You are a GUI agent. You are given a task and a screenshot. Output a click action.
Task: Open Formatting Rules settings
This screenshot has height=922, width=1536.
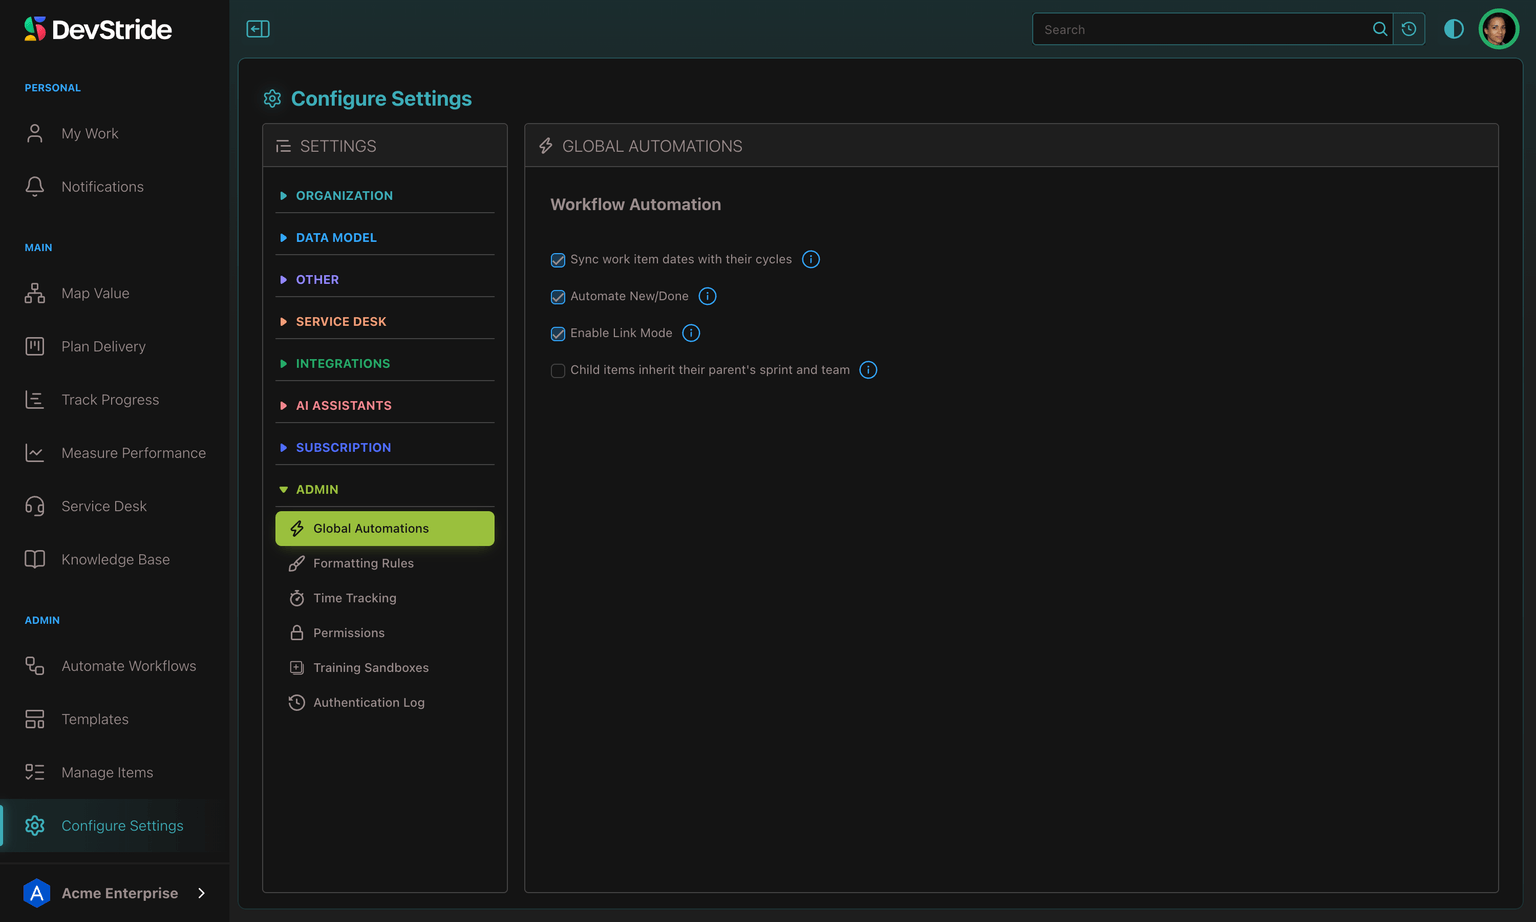(385, 564)
